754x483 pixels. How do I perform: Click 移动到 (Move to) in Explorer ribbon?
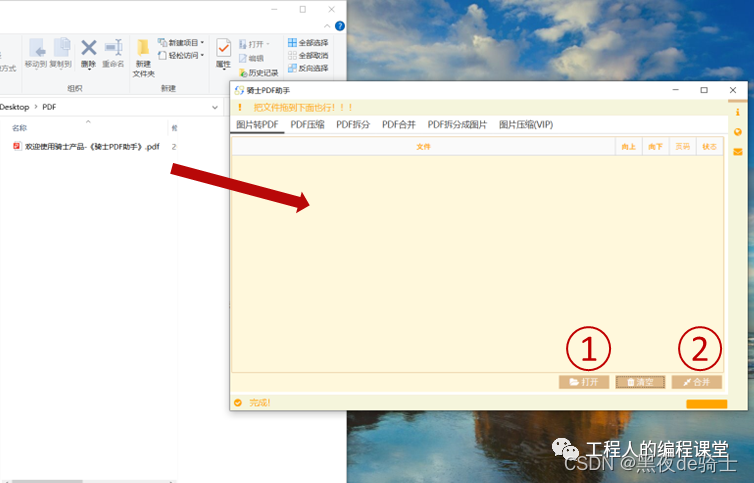pos(36,53)
